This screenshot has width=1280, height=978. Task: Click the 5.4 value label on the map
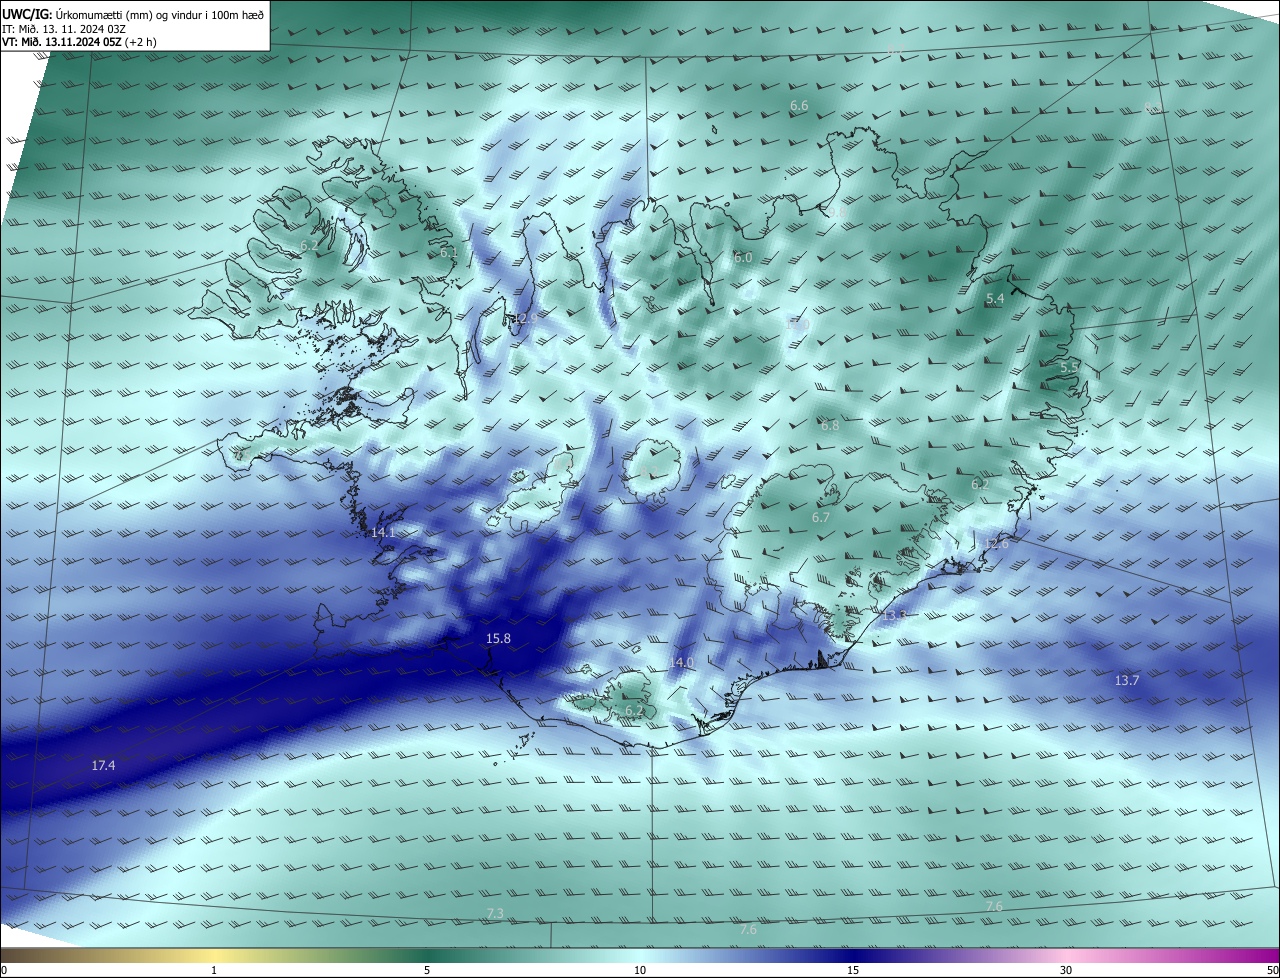(995, 299)
